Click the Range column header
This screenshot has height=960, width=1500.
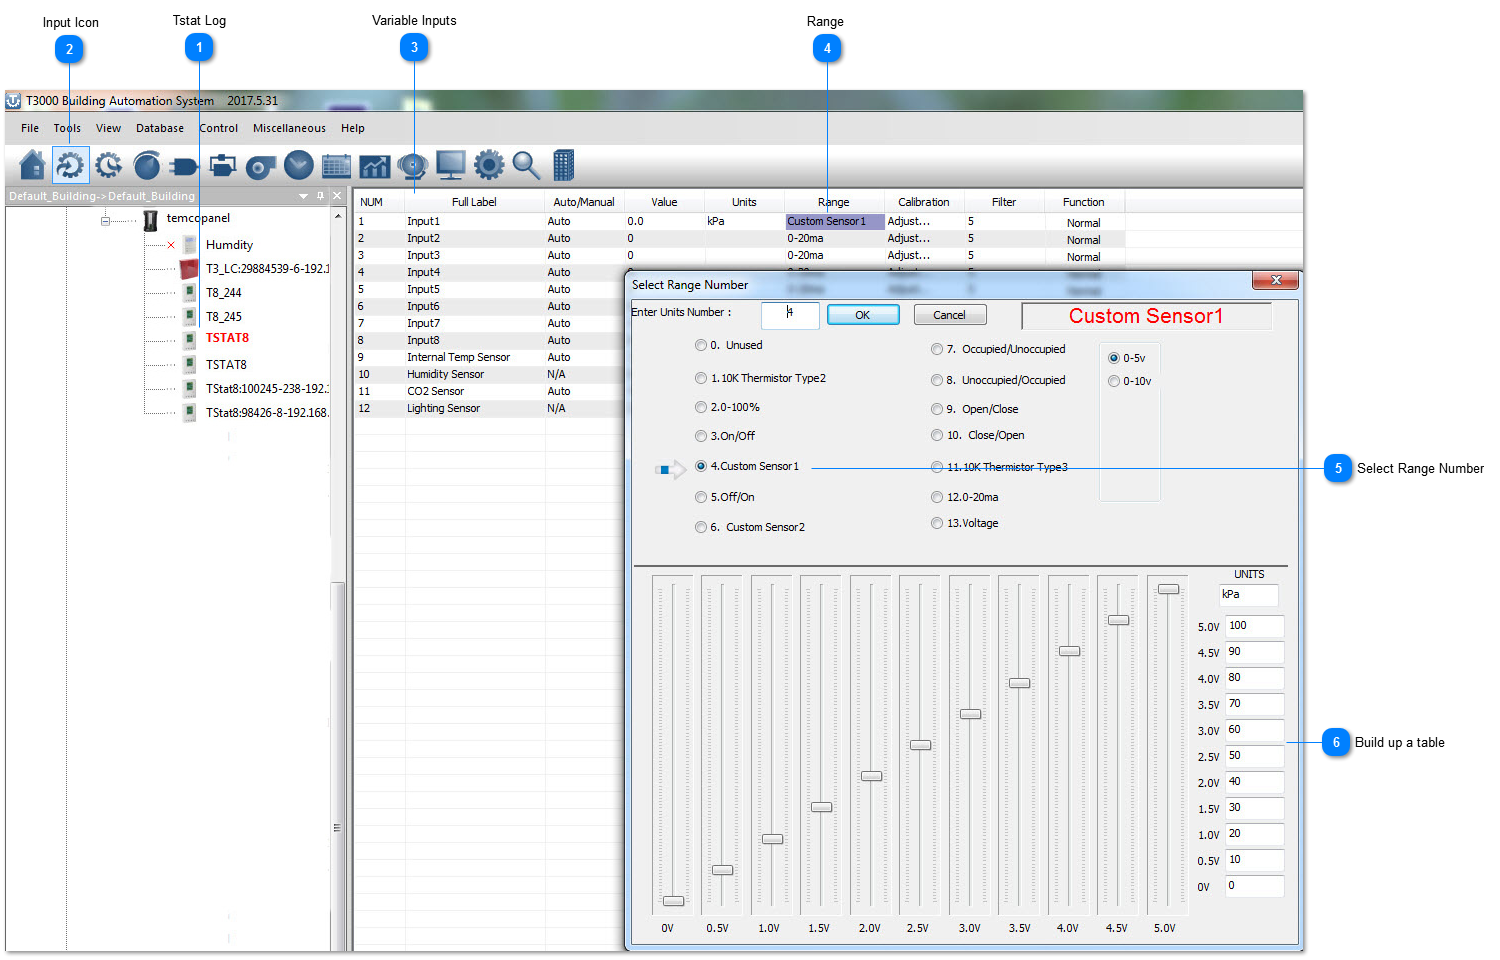834,202
